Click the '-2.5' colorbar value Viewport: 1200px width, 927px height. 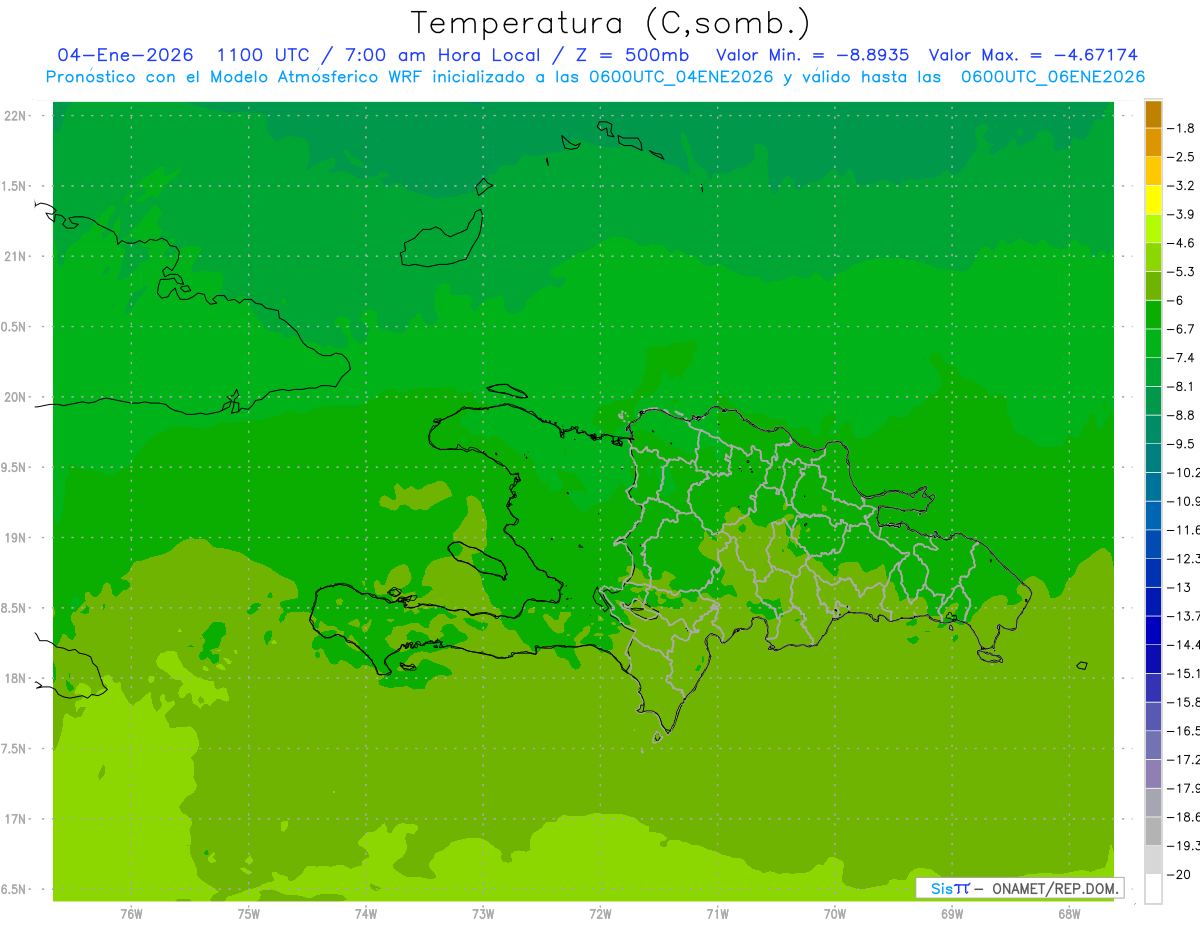(x=1181, y=157)
